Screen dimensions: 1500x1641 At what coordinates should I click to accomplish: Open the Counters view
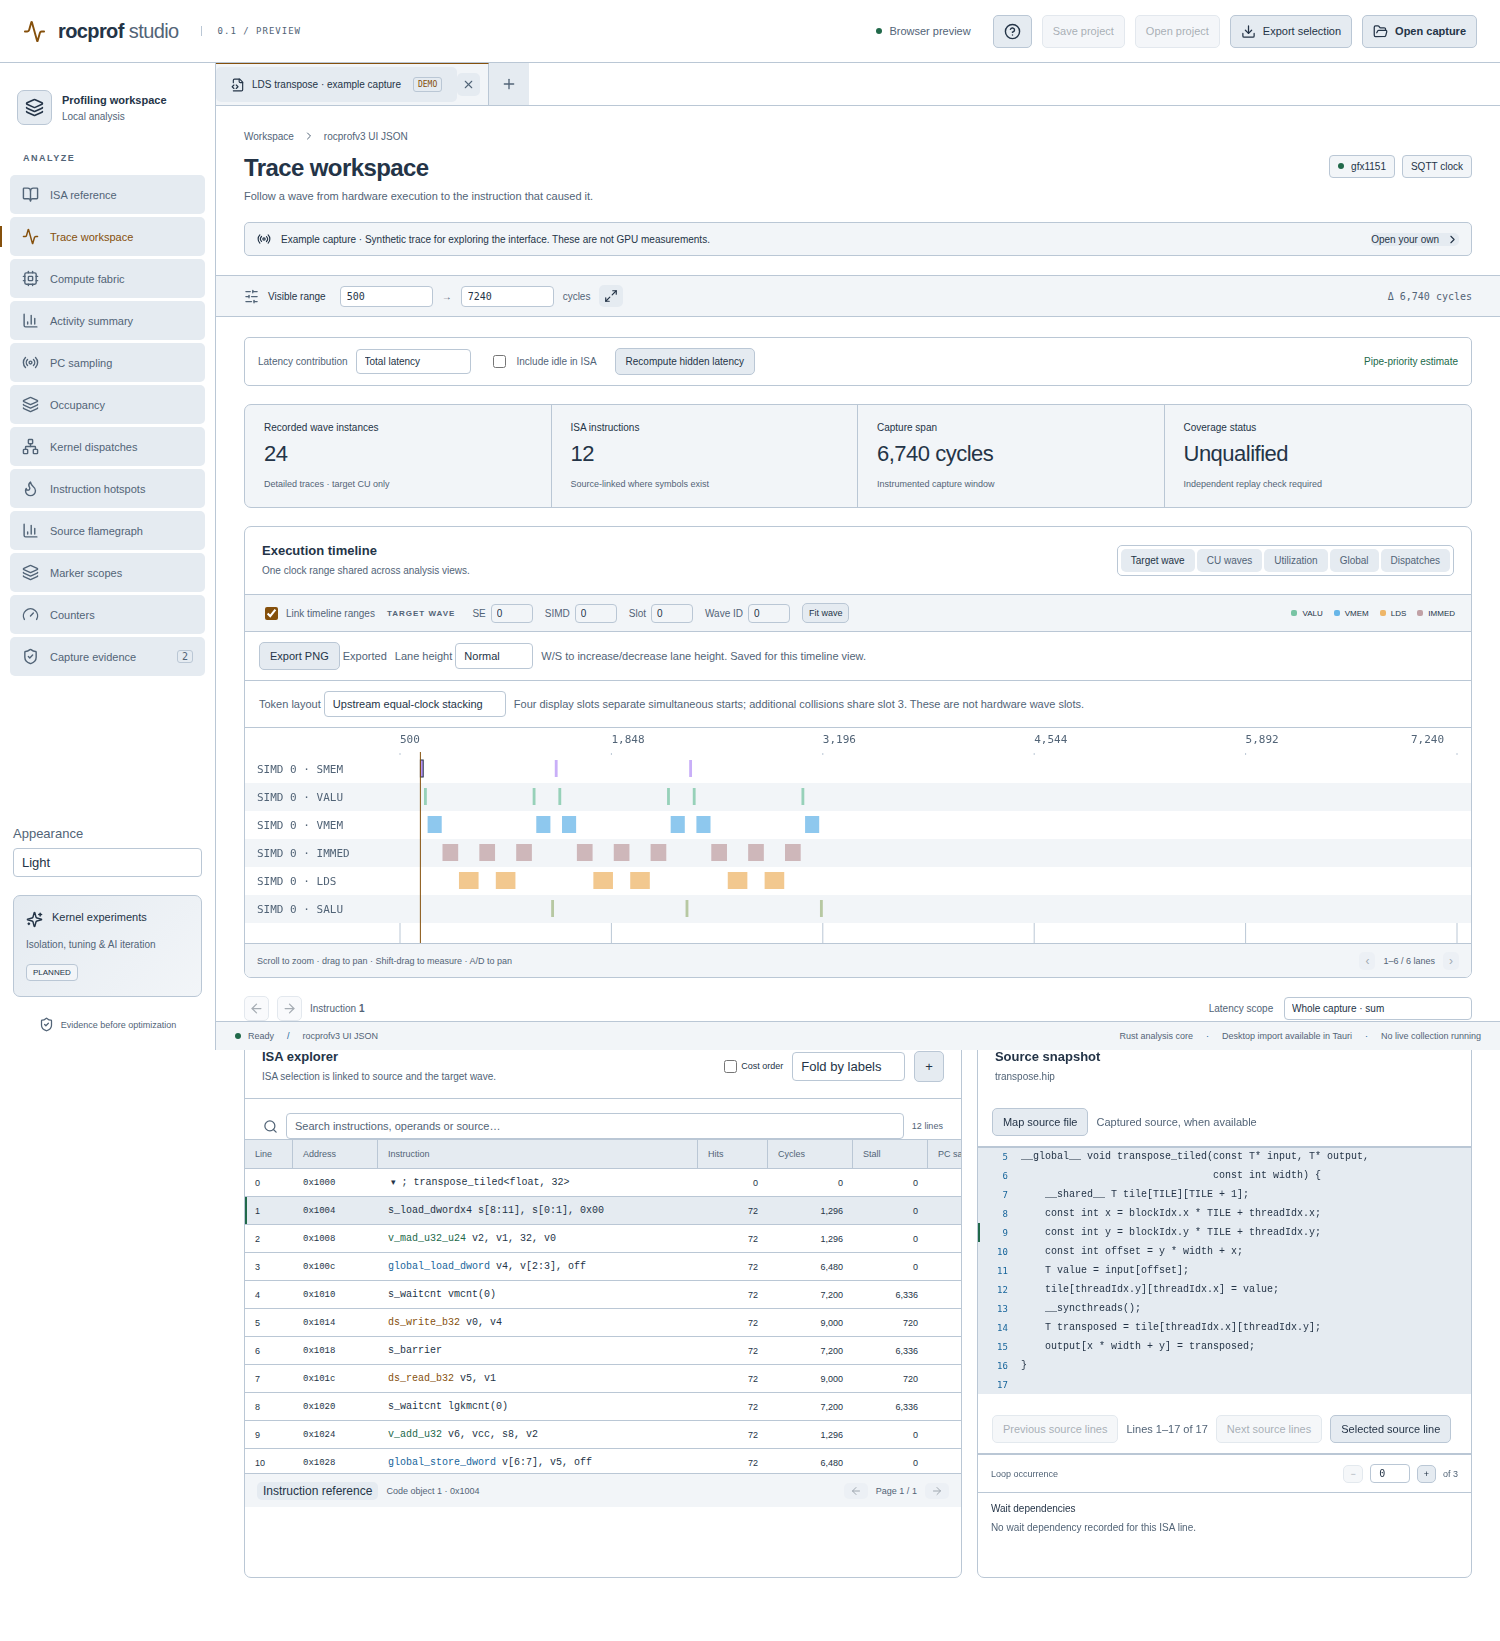[x=107, y=615]
